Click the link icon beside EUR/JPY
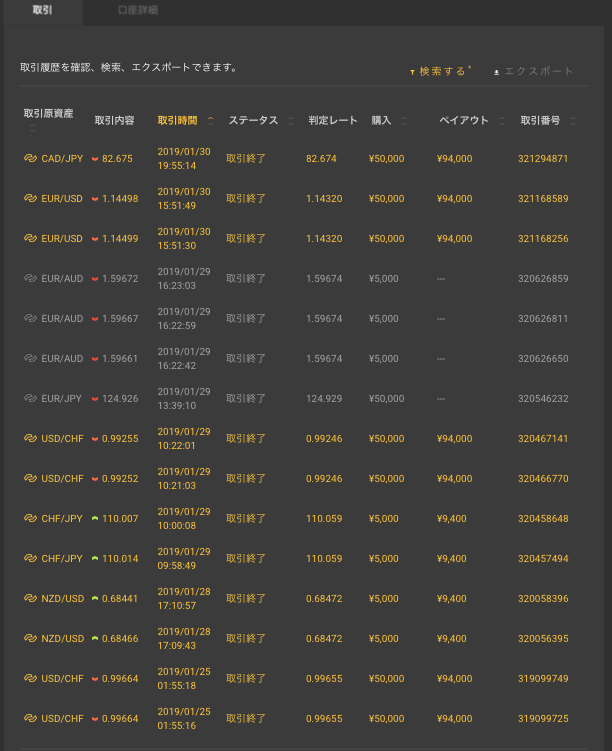The width and height of the screenshot is (612, 751). click(x=30, y=398)
